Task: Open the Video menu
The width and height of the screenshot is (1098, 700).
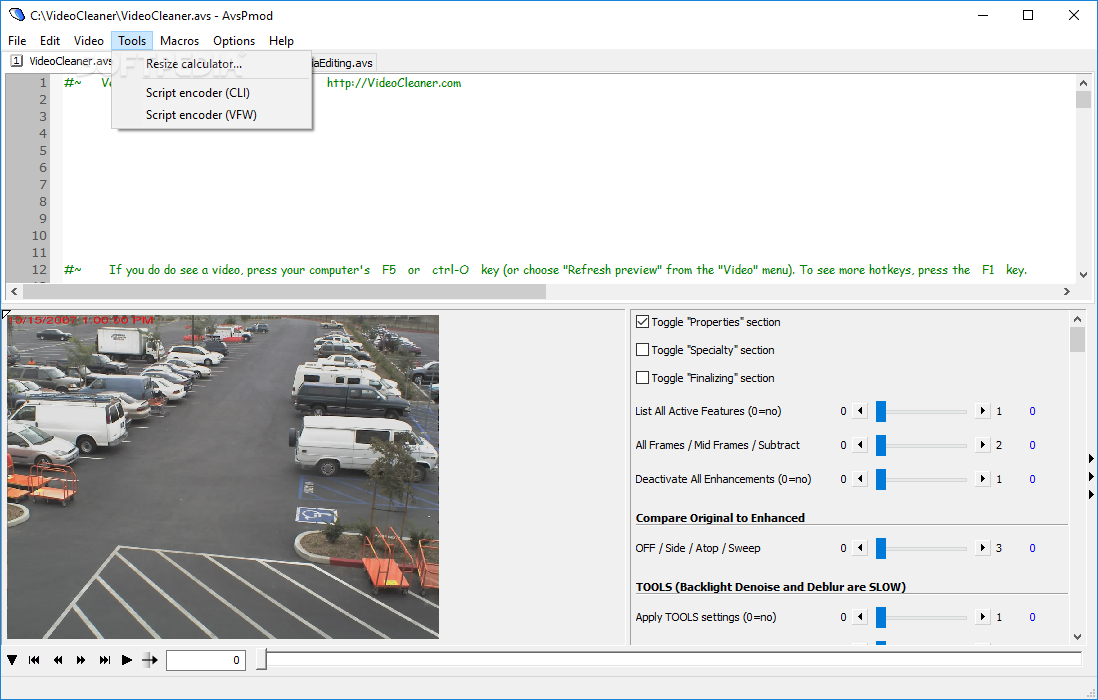Action: tap(89, 41)
